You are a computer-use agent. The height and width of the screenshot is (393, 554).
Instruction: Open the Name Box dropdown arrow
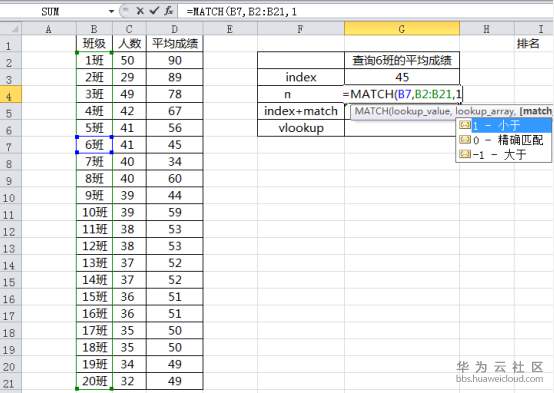[111, 12]
